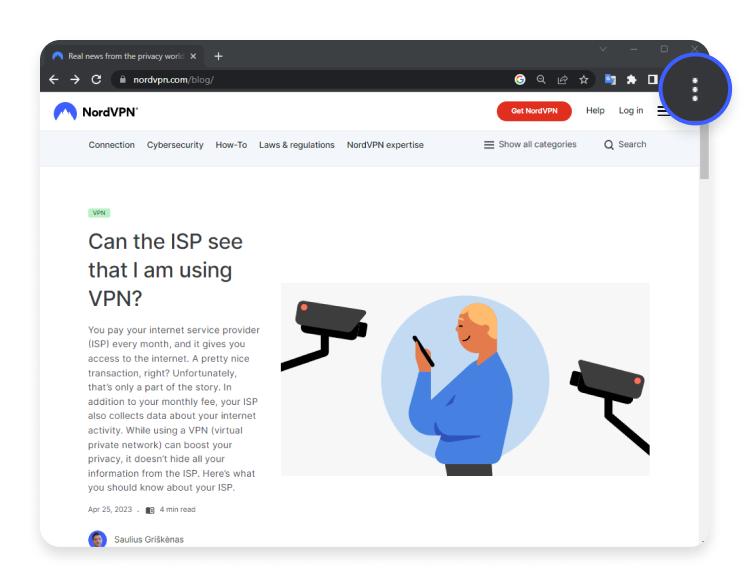
Task: Click the red Get NordVPN button
Action: [x=534, y=111]
